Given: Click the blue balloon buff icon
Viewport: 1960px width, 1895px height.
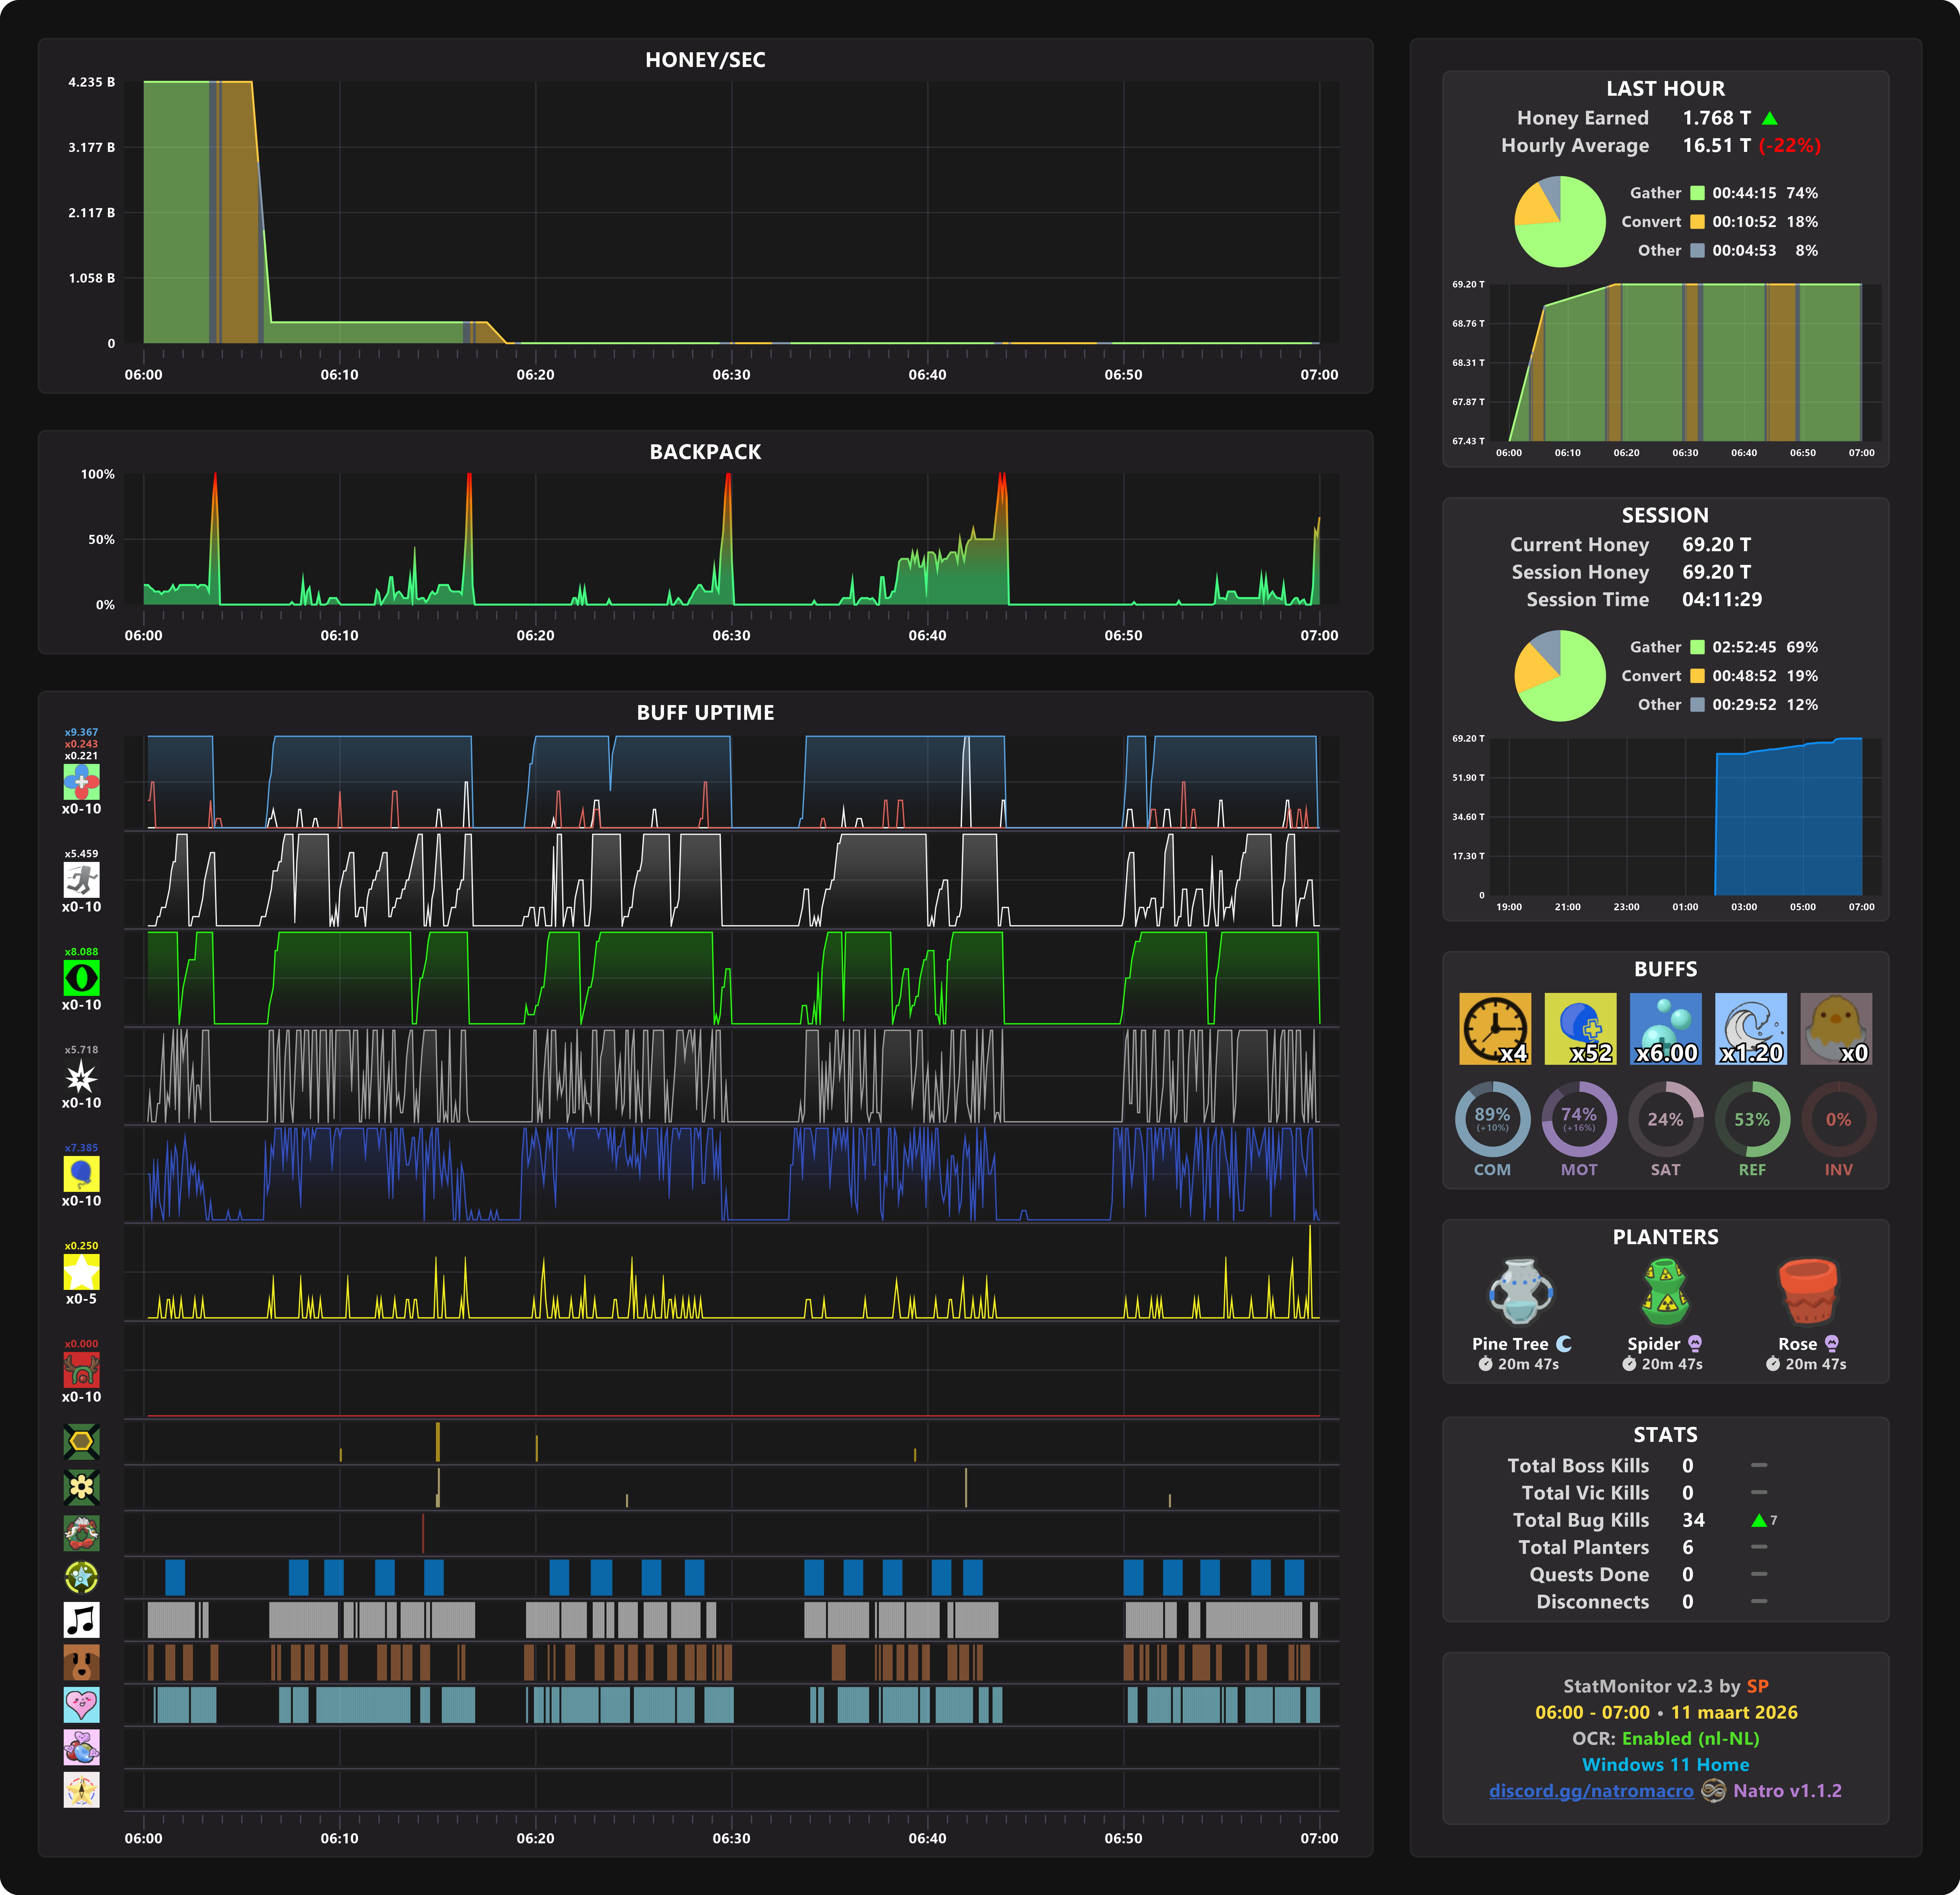Looking at the screenshot, I should coord(81,1174).
